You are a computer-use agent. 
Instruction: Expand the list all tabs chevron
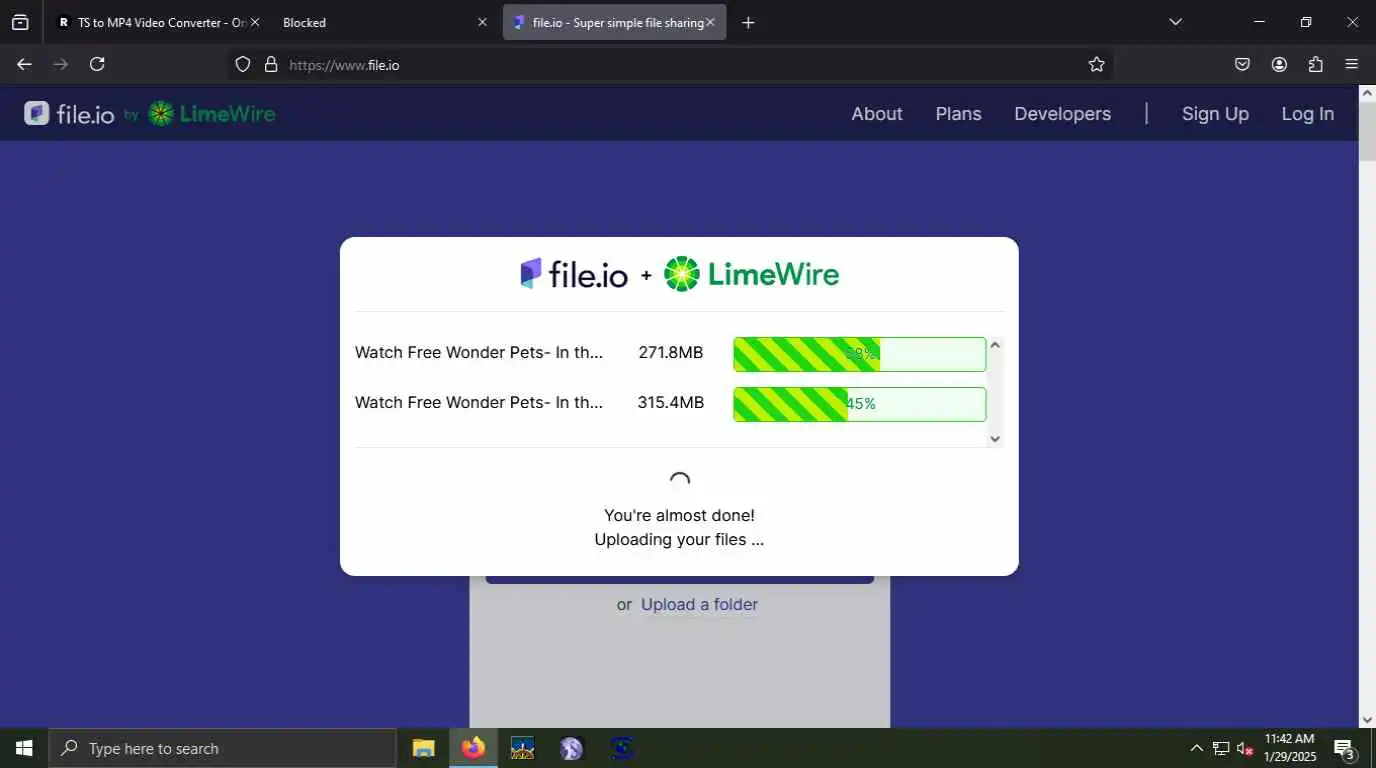point(1176,22)
